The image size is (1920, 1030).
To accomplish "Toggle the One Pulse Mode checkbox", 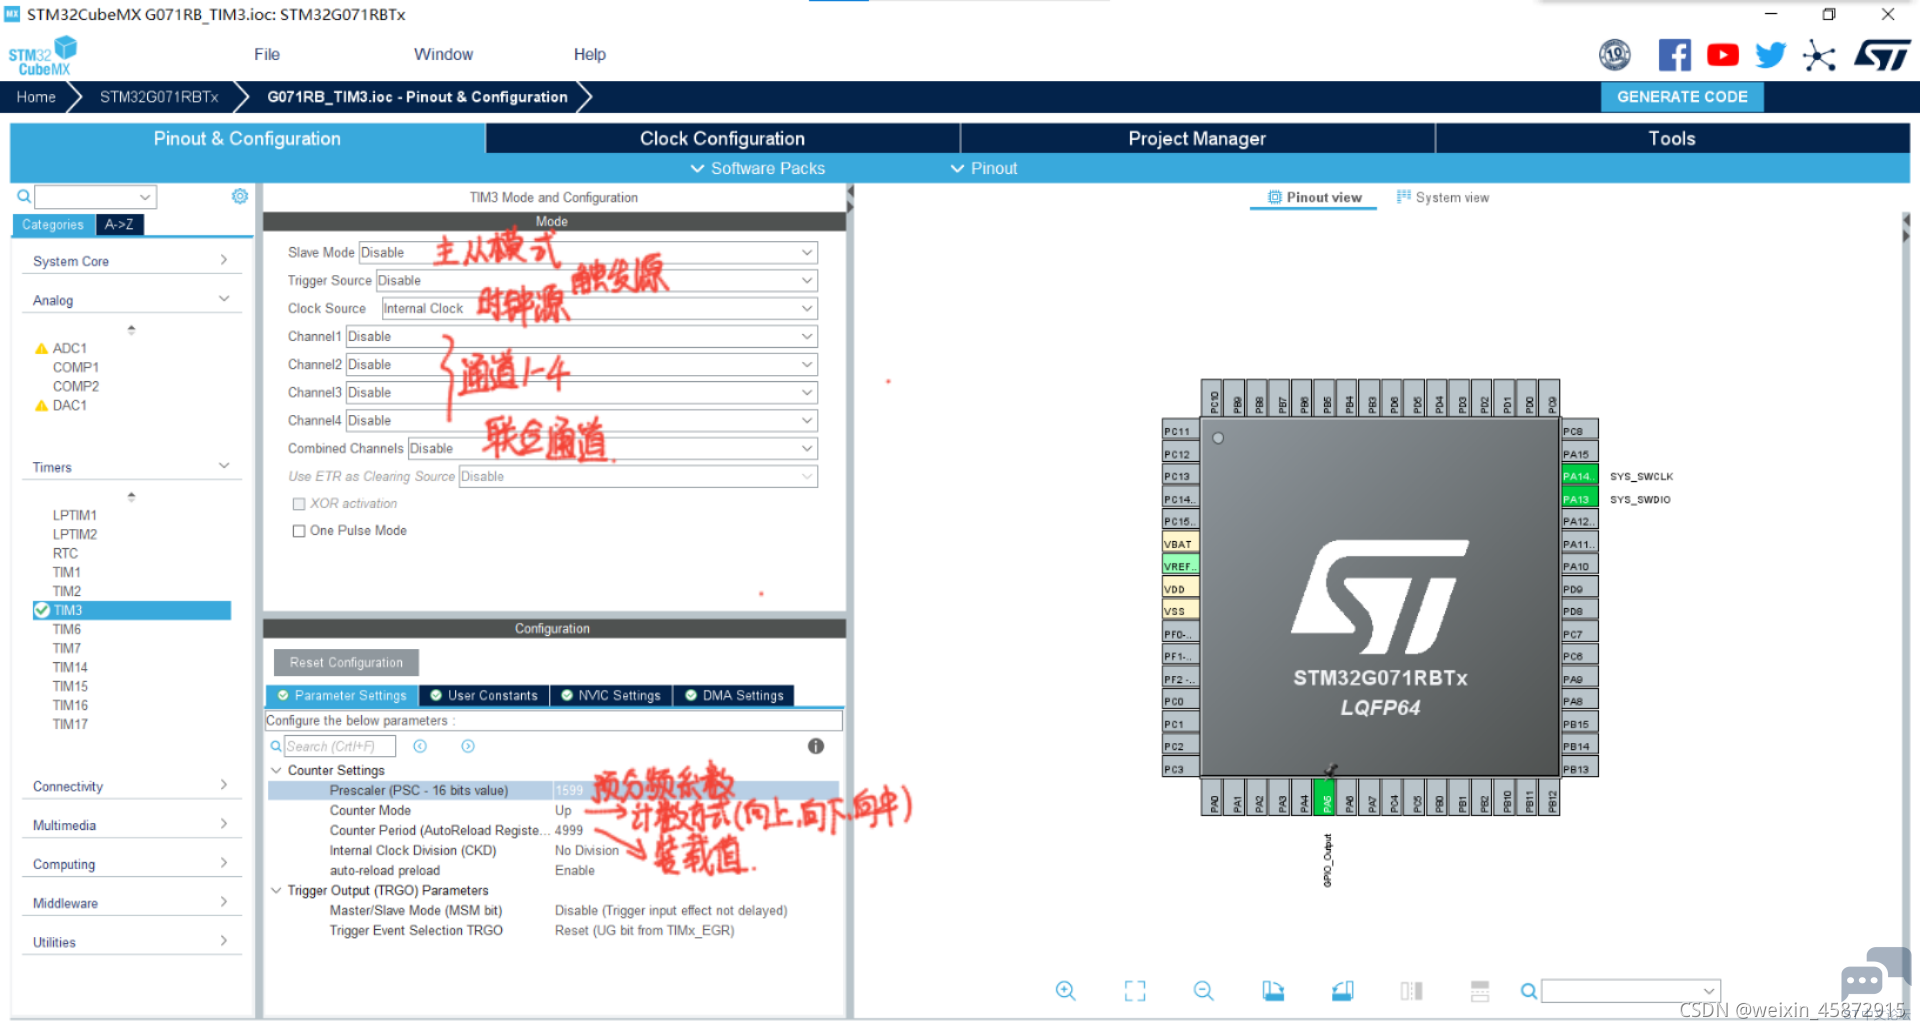I will click(298, 531).
